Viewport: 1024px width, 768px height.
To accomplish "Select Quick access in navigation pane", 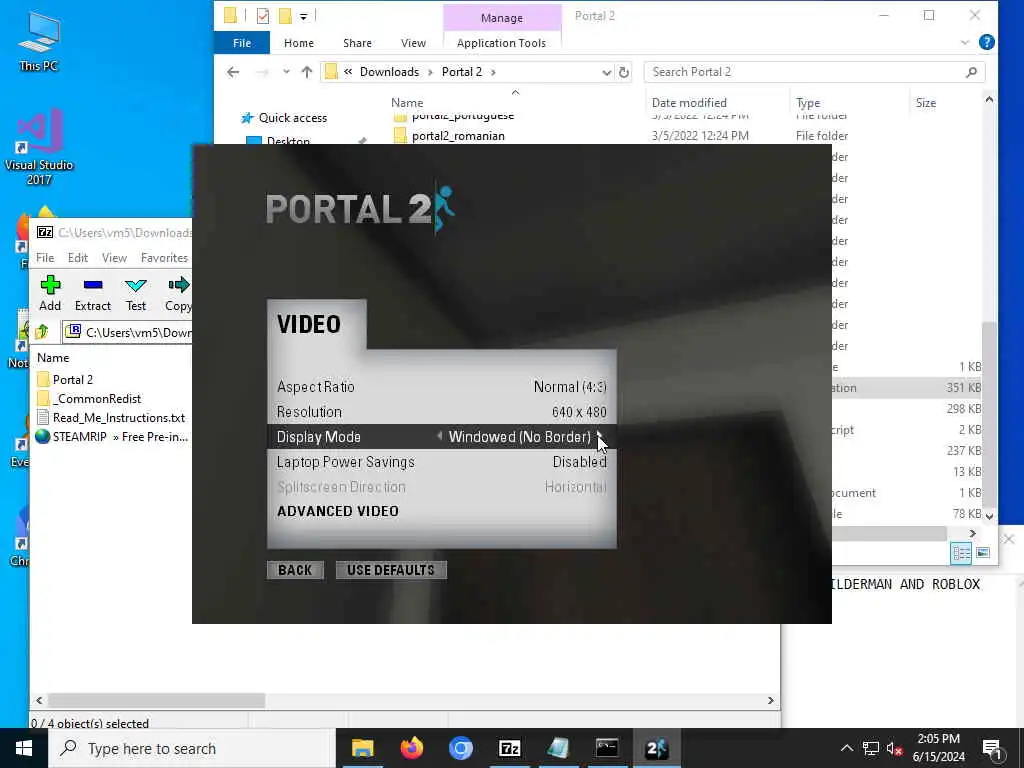I will (293, 118).
